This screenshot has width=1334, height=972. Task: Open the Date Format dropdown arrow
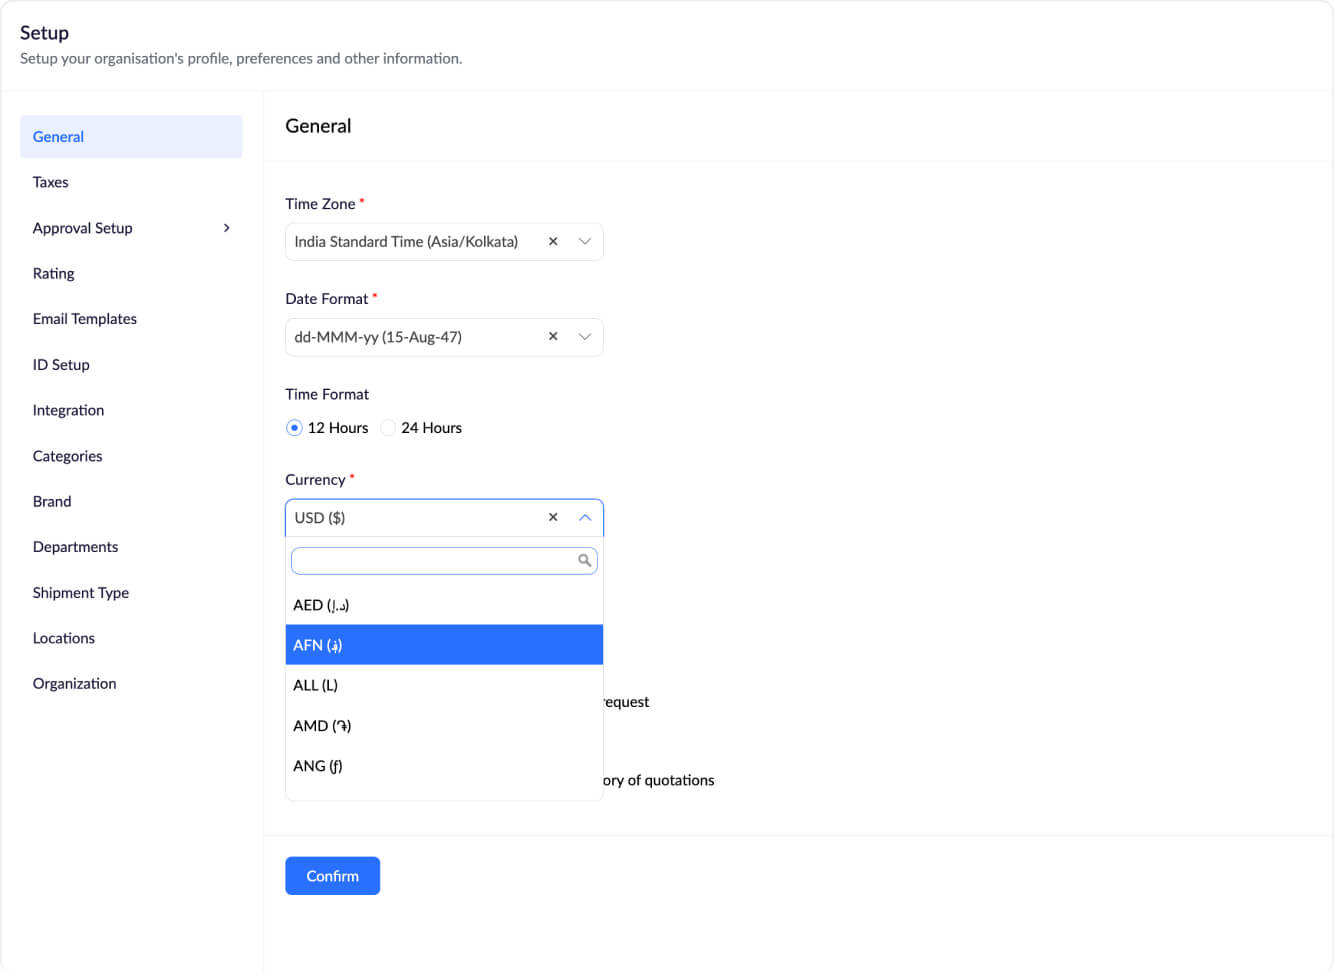click(585, 337)
